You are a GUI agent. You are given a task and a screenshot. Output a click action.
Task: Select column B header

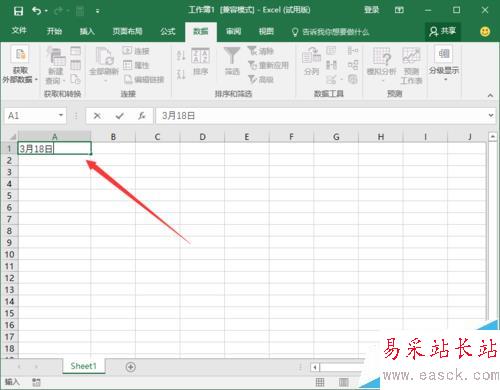pyautogui.click(x=113, y=137)
